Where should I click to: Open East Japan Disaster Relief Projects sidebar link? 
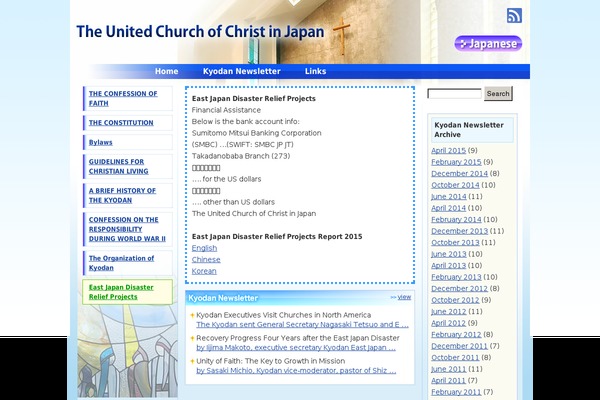tap(121, 292)
